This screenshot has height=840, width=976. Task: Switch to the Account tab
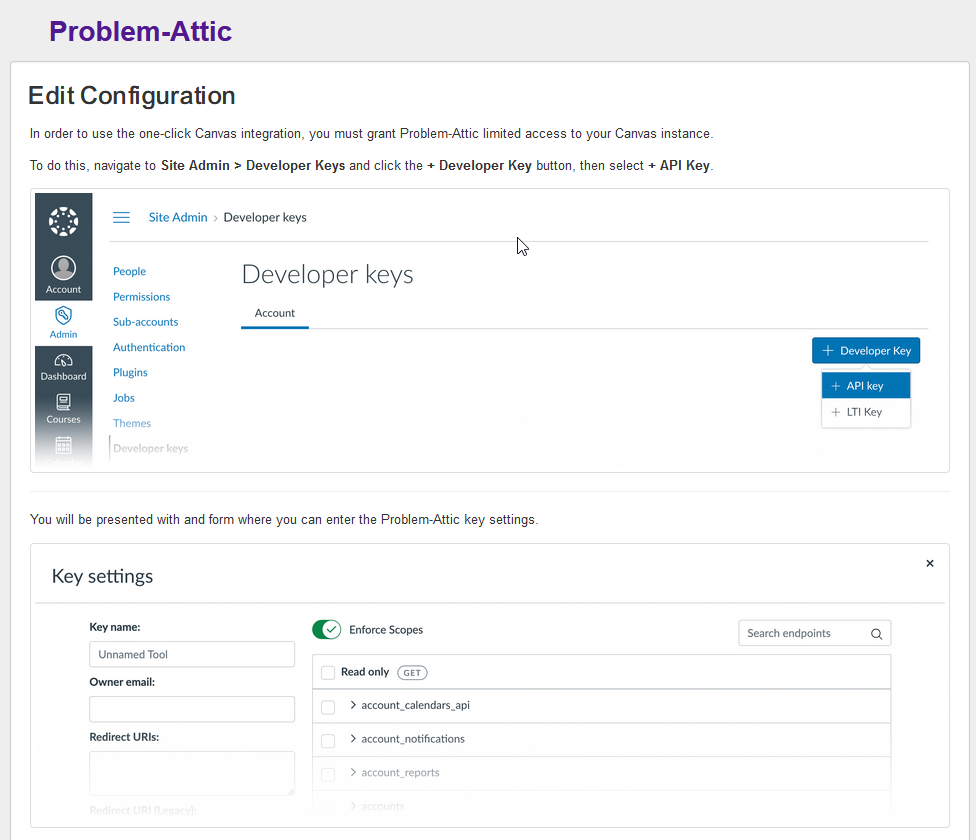tap(274, 313)
